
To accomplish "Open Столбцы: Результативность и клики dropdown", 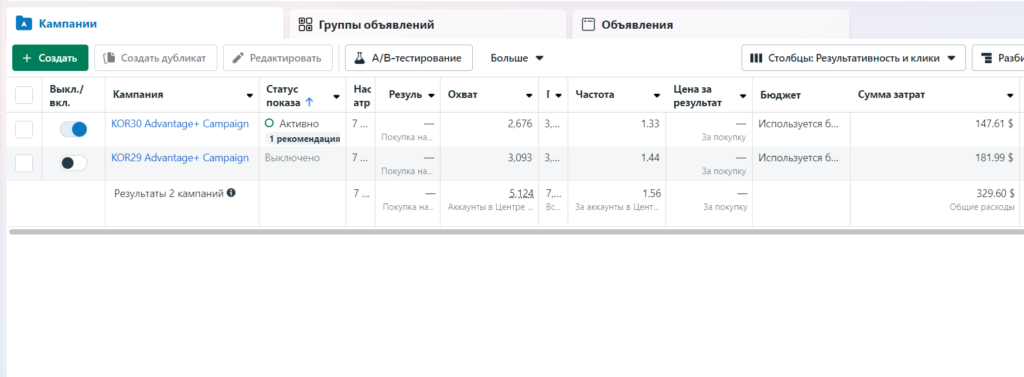I will click(x=854, y=58).
